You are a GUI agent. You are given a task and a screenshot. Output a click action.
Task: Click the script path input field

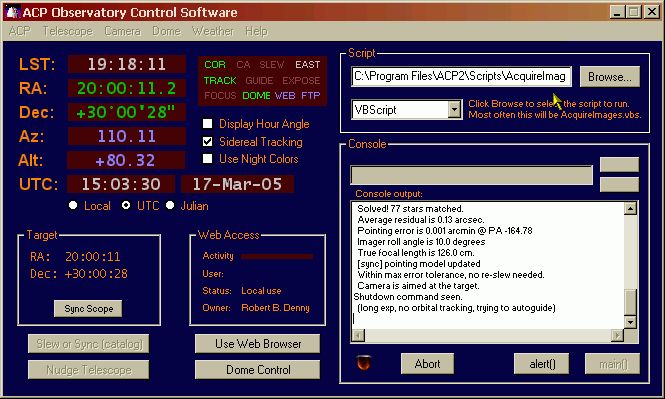461,76
